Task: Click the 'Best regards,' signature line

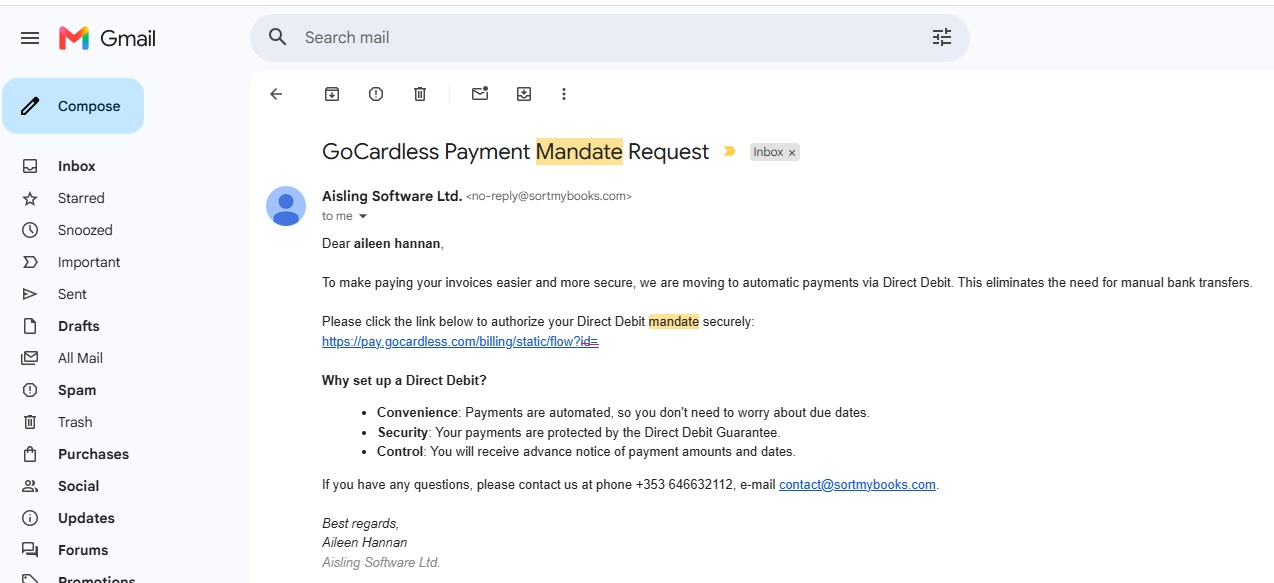Action: (x=360, y=523)
